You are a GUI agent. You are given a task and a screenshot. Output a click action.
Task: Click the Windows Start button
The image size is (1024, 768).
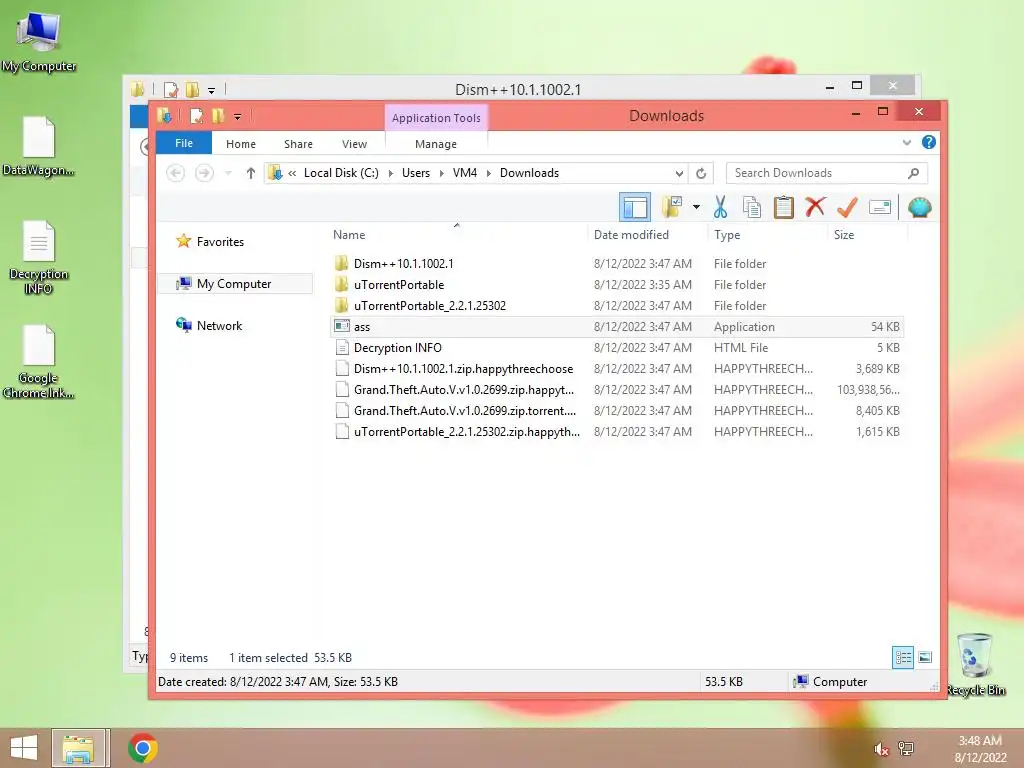pyautogui.click(x=24, y=748)
